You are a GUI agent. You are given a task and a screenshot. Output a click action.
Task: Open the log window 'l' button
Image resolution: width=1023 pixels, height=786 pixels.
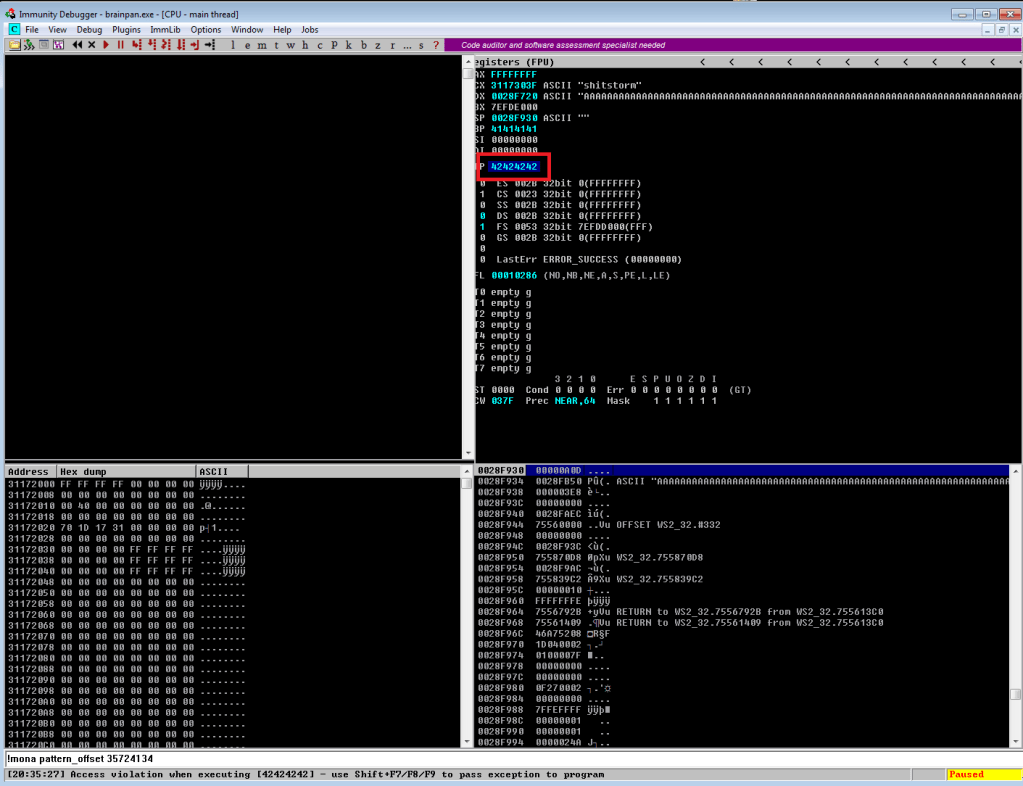pyautogui.click(x=234, y=45)
